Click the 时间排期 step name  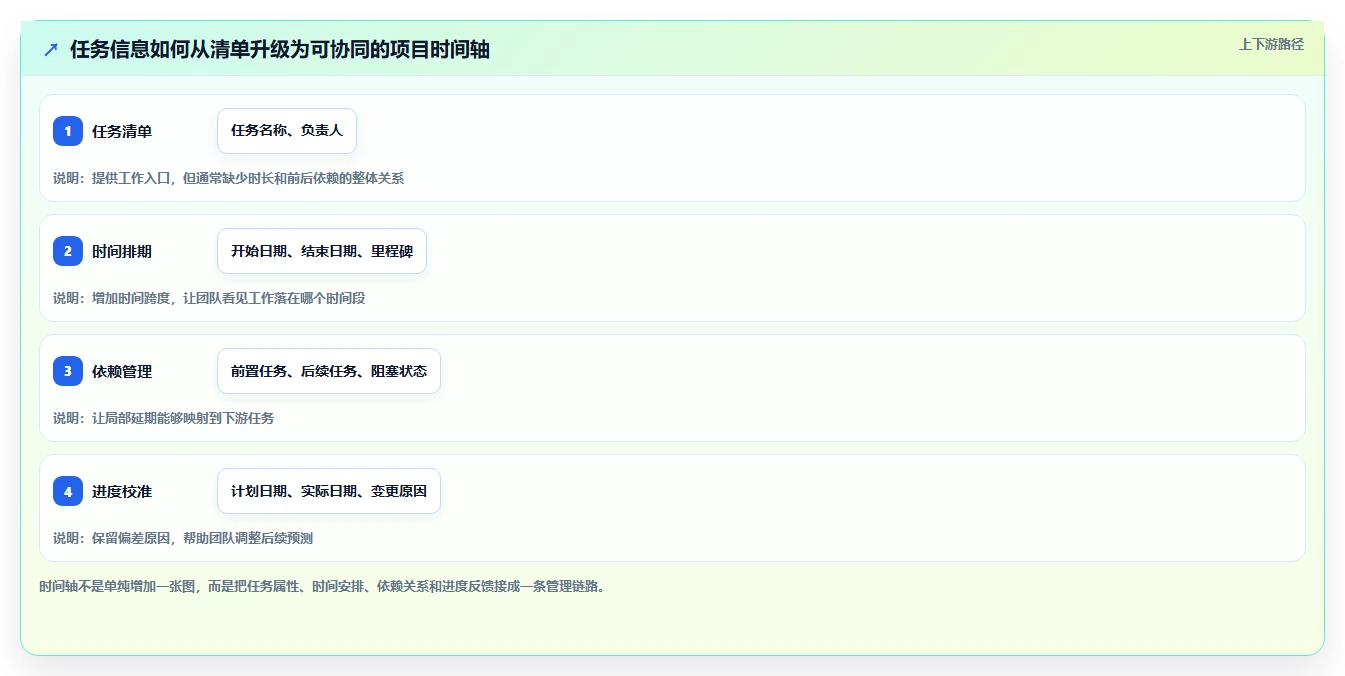click(122, 251)
